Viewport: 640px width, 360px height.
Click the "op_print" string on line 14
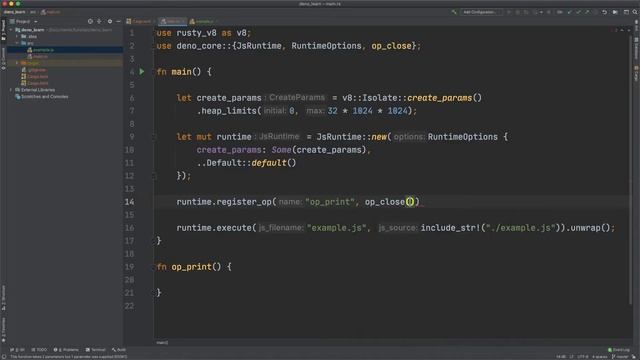pos(330,202)
